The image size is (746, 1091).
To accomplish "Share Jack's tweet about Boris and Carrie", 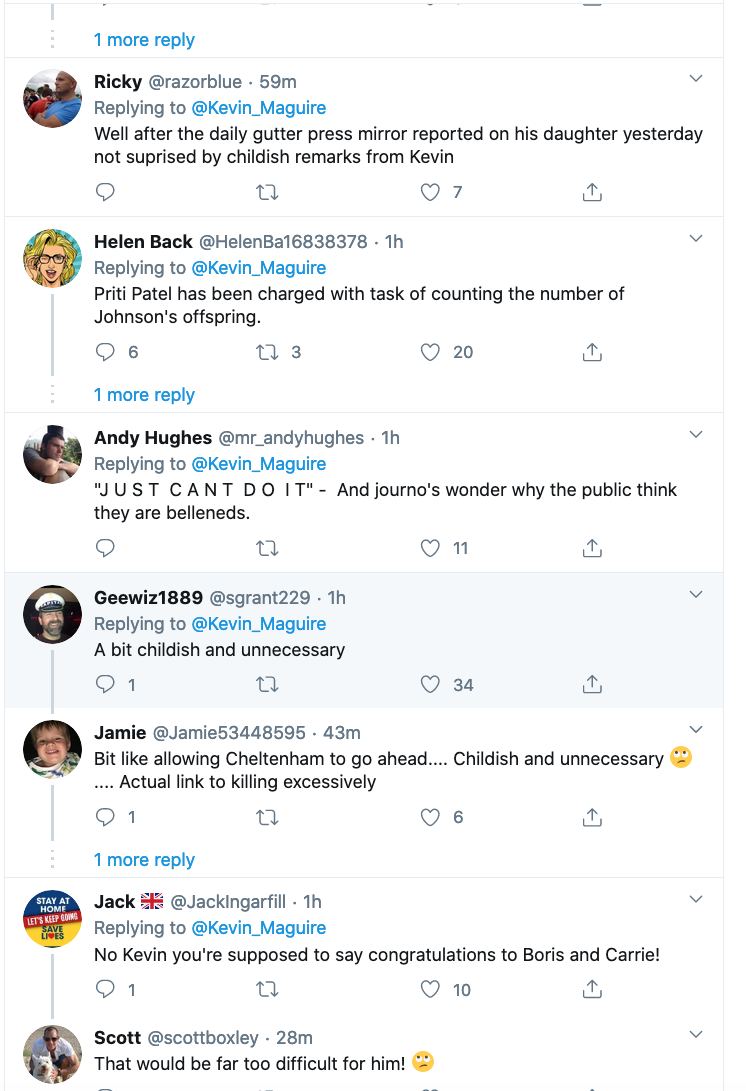I will pos(592,989).
